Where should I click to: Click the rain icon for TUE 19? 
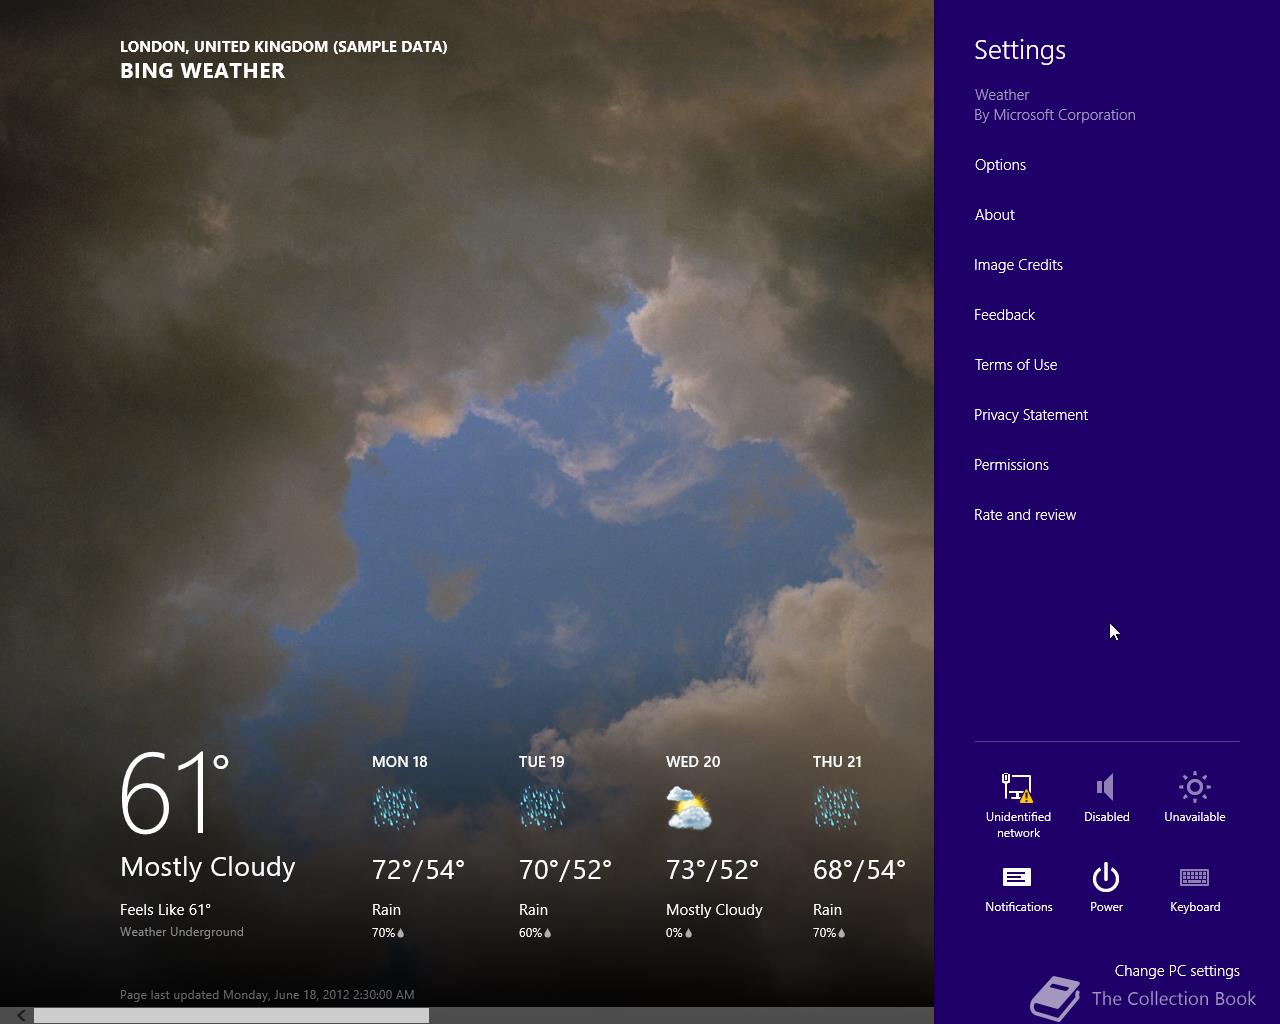pyautogui.click(x=542, y=808)
